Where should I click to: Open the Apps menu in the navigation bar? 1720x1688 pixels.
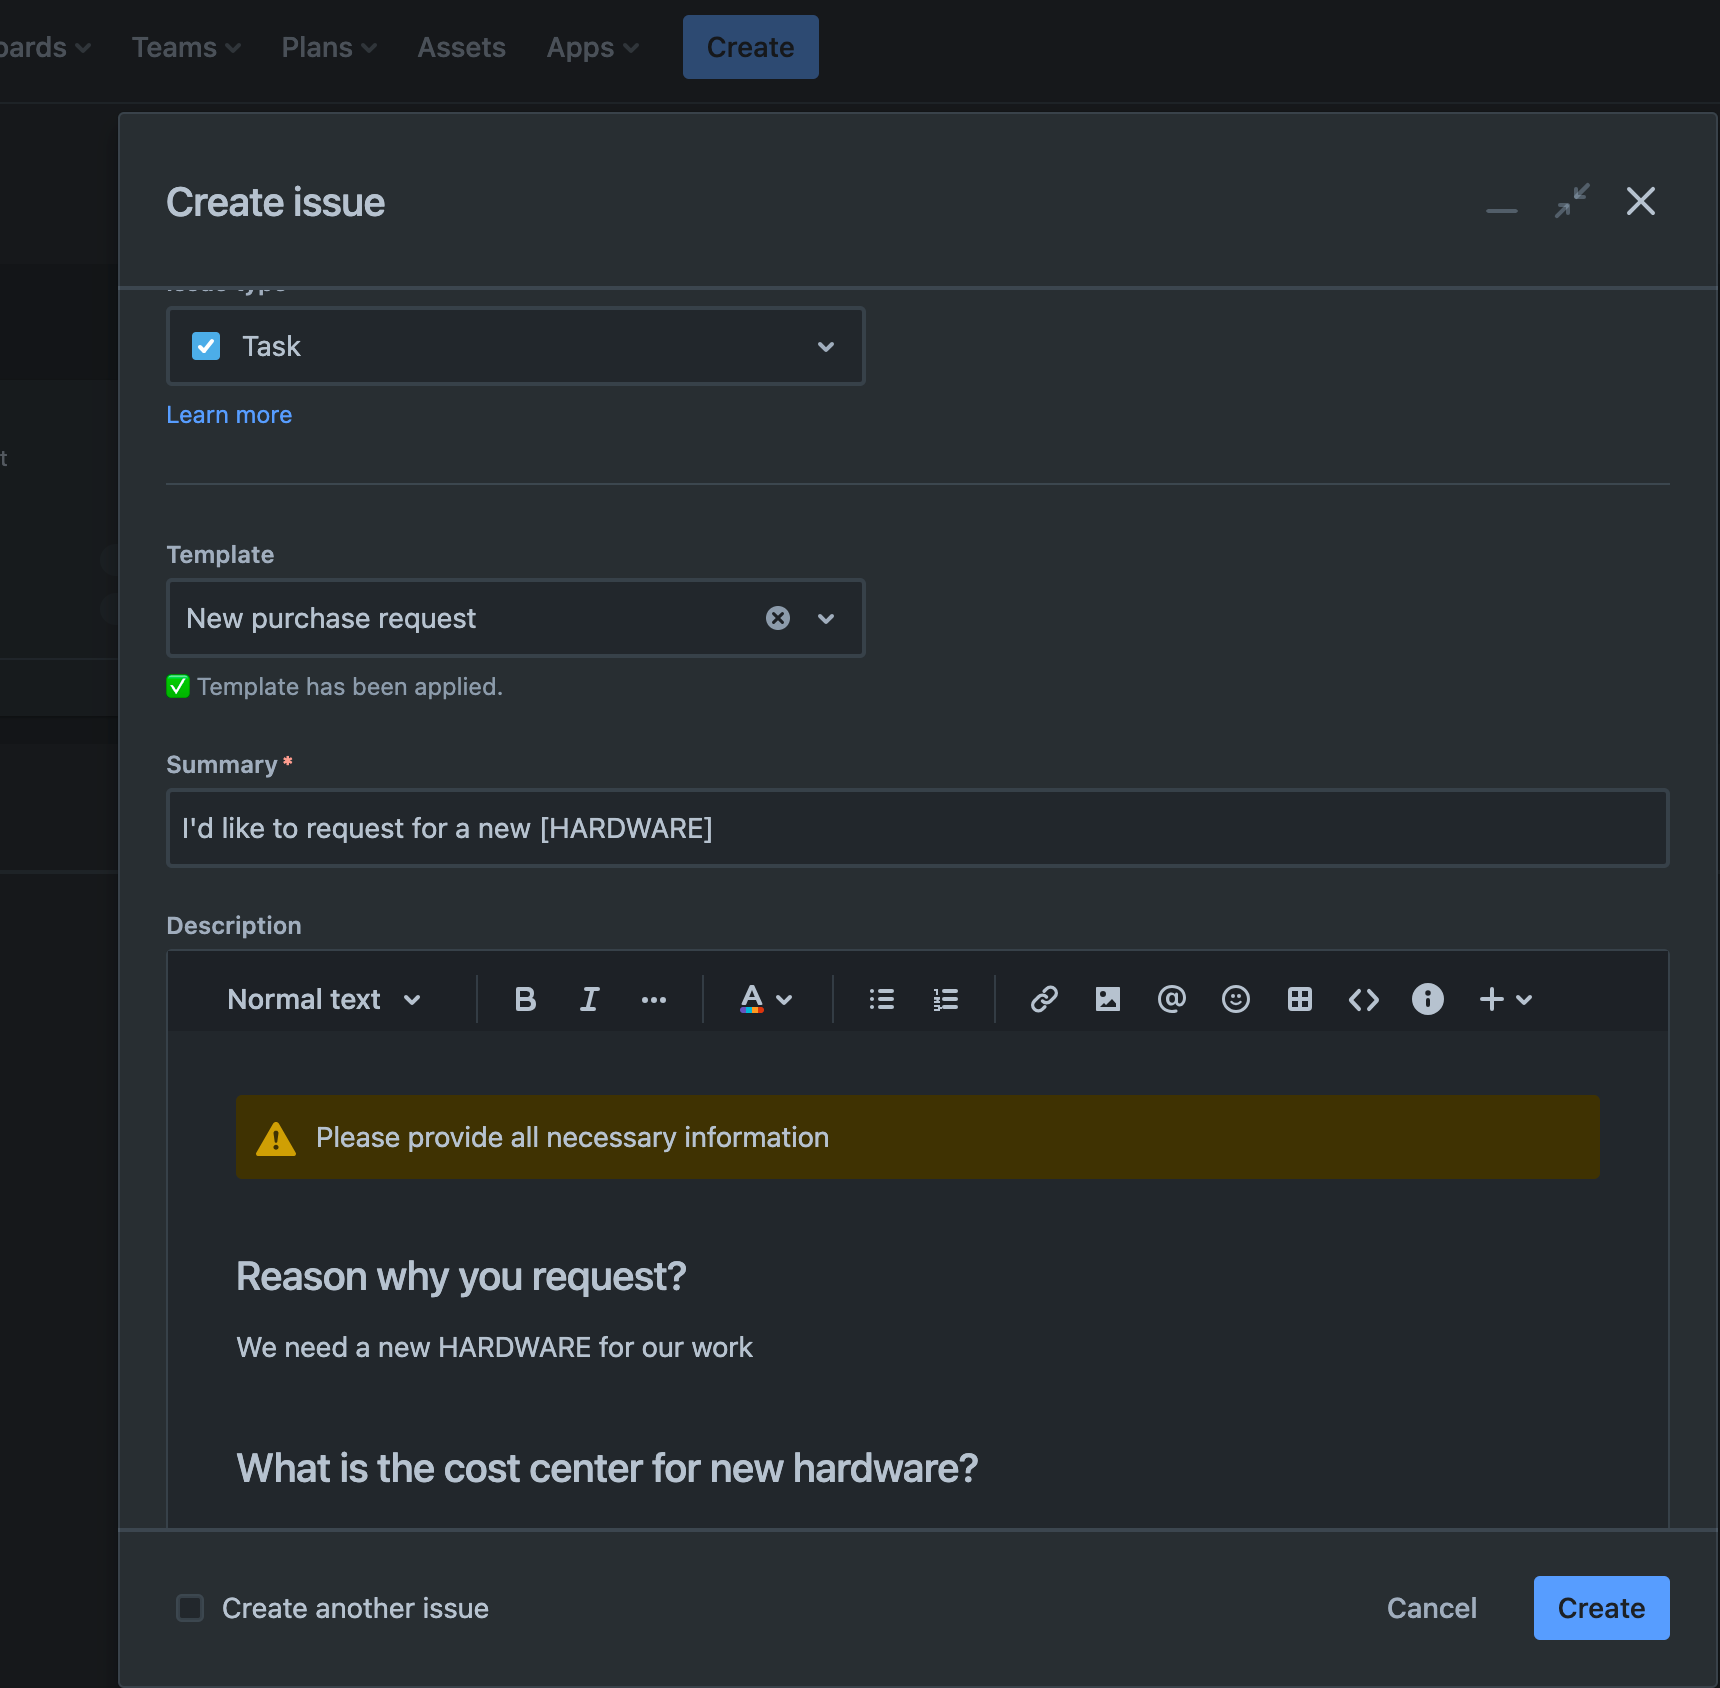pyautogui.click(x=591, y=47)
